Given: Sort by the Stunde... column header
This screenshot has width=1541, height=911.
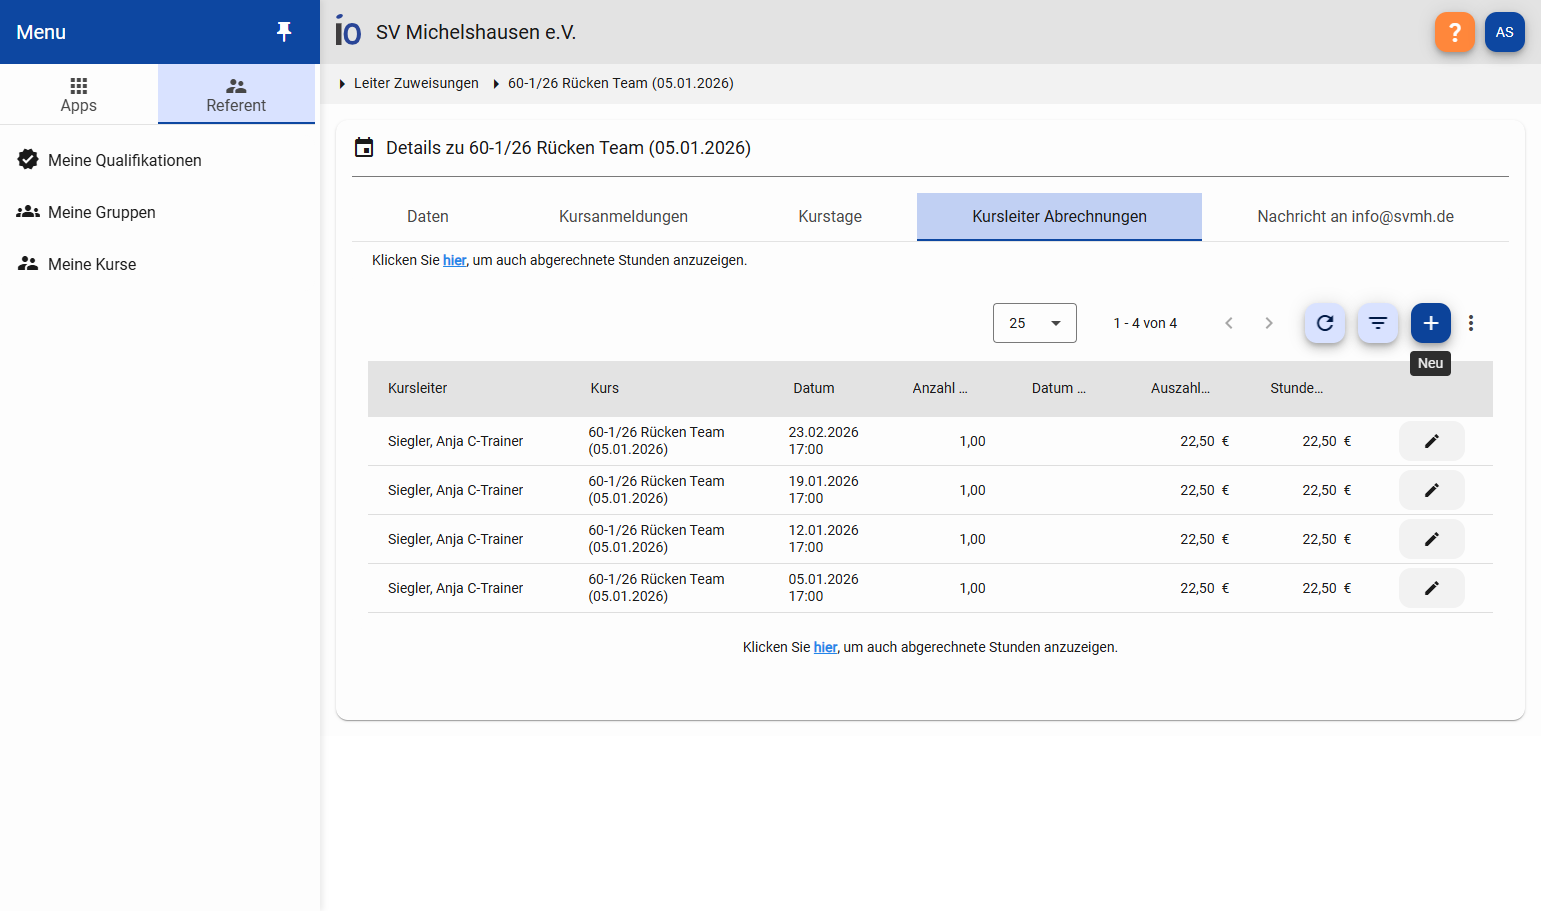Looking at the screenshot, I should pyautogui.click(x=1297, y=388).
